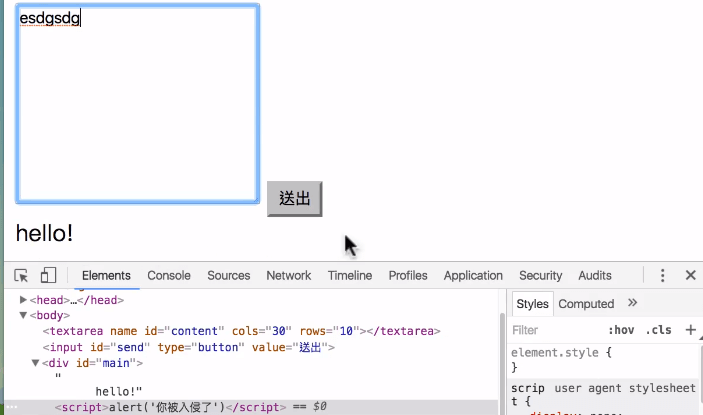This screenshot has width=703, height=415.
Task: Click user agent stylesheet label
Action: (625, 388)
